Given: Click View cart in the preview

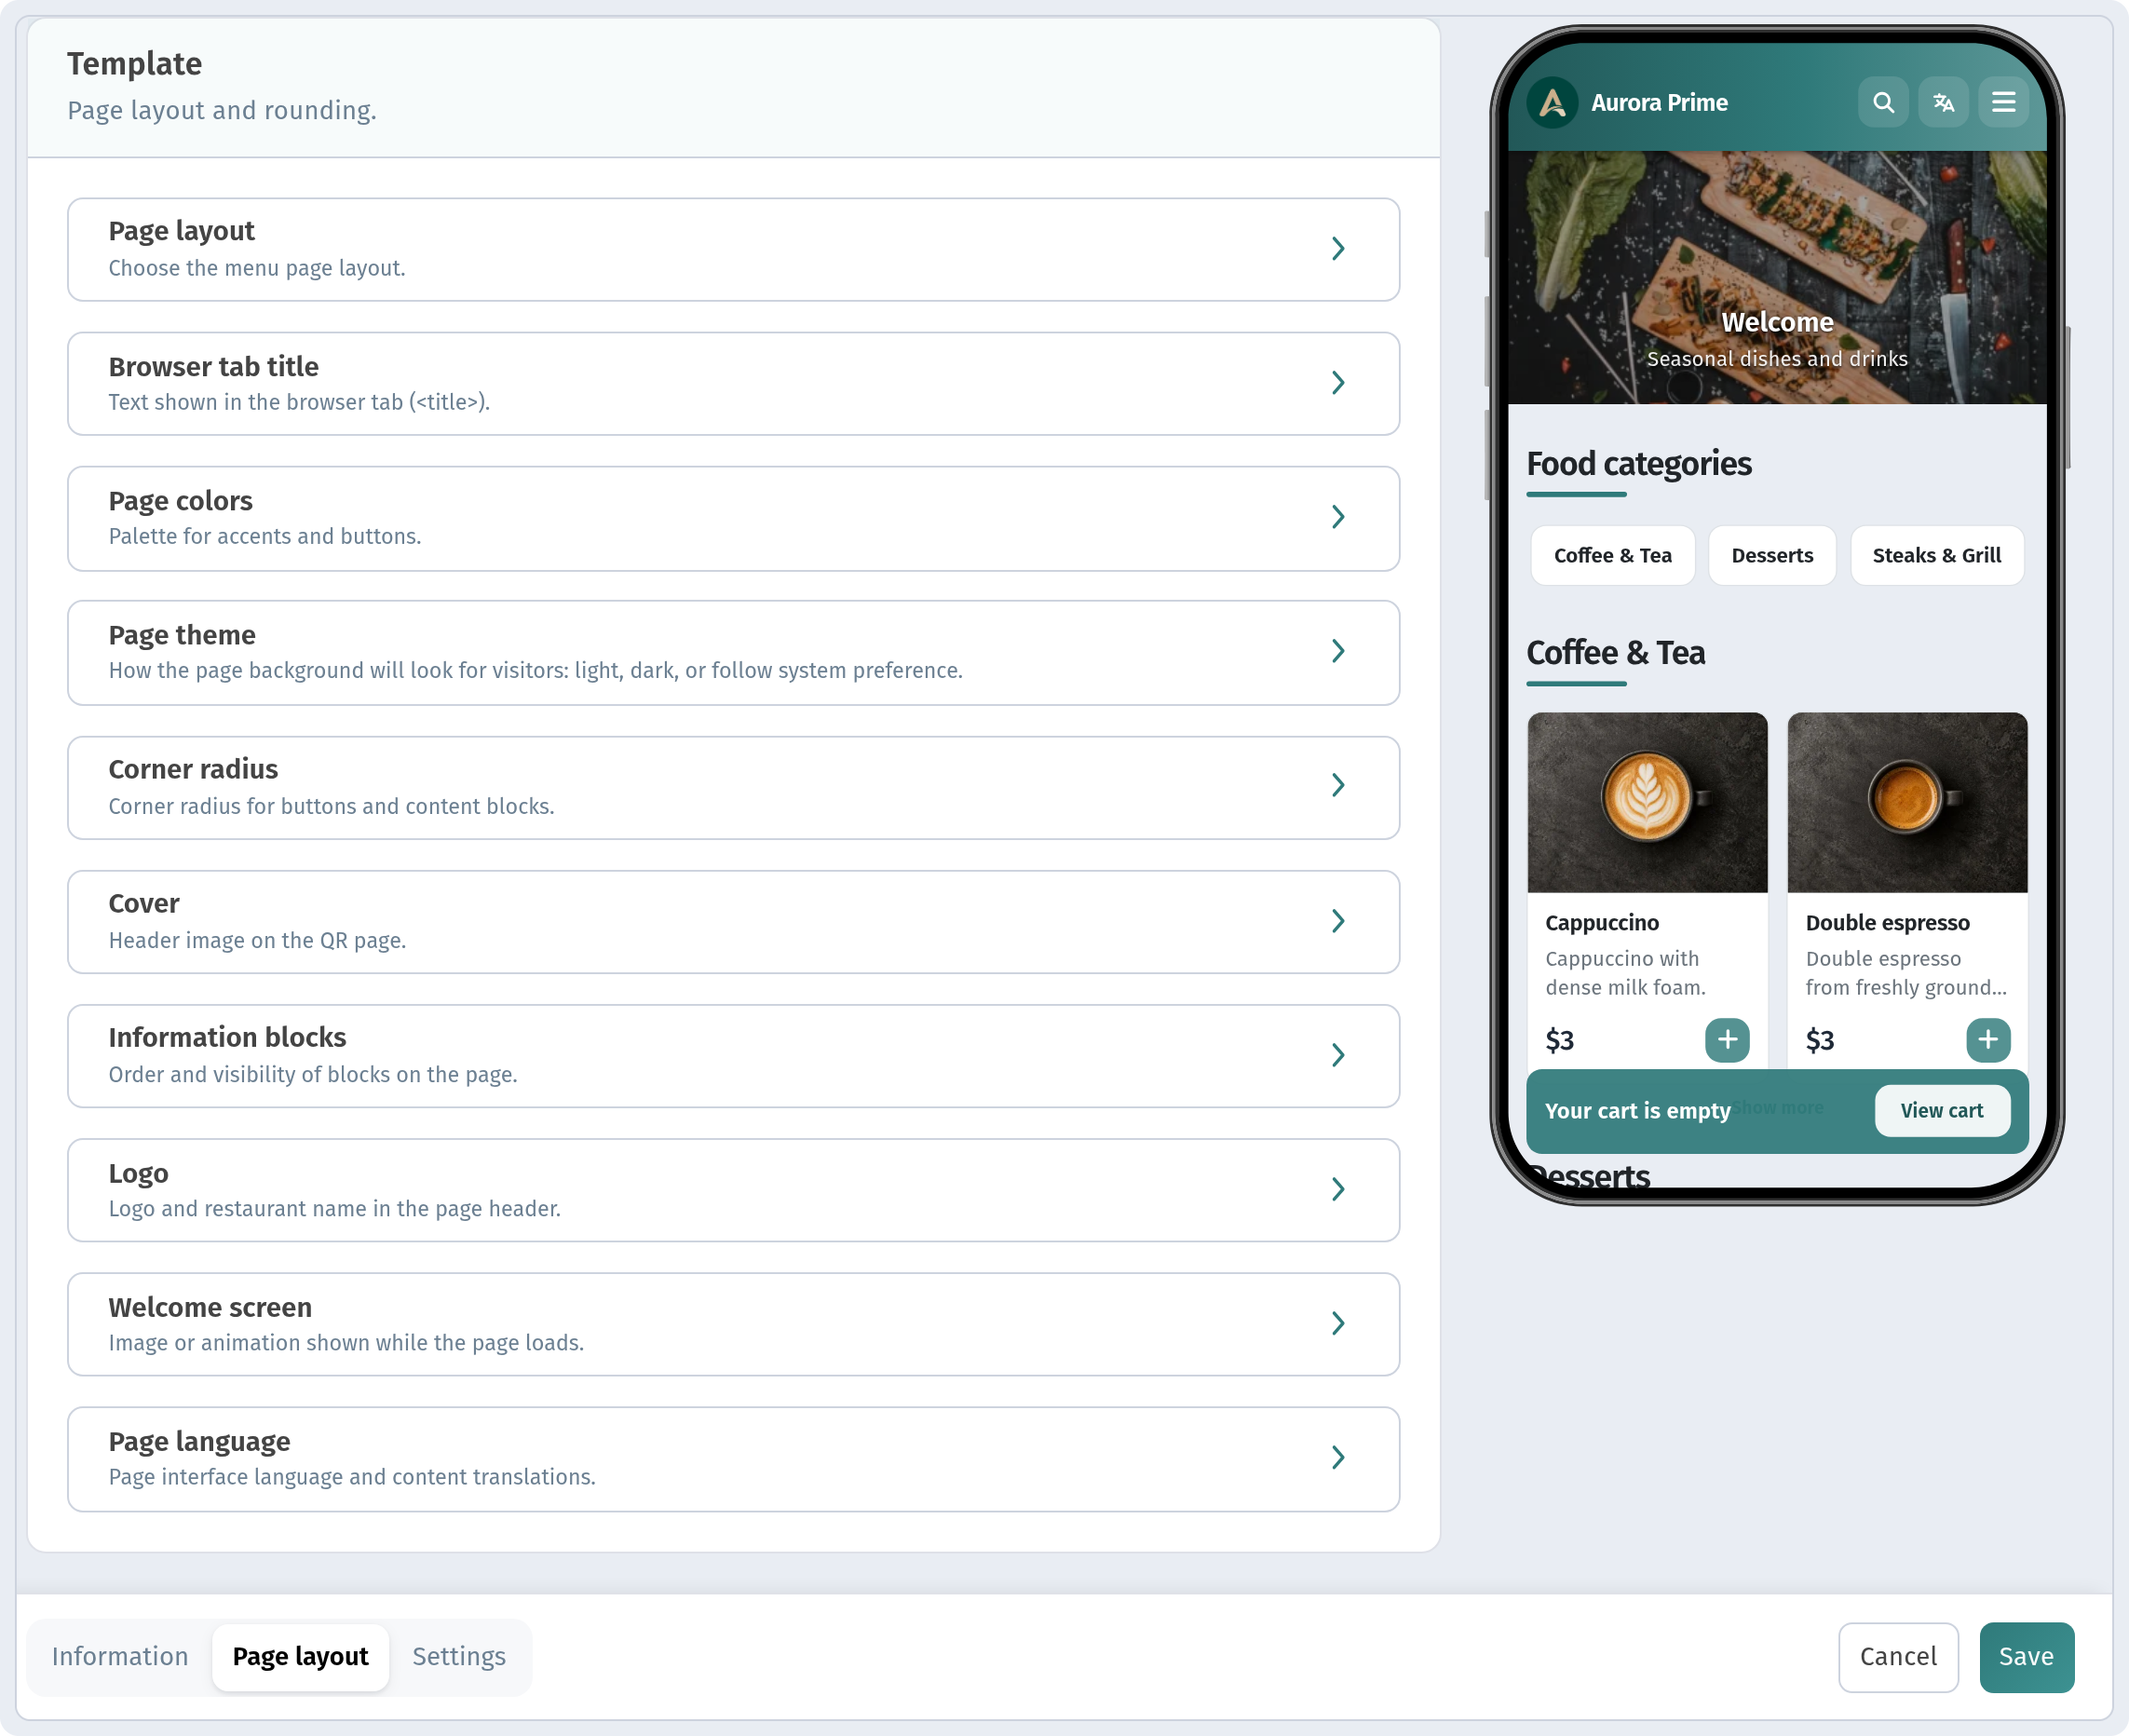Looking at the screenshot, I should coord(1941,1110).
